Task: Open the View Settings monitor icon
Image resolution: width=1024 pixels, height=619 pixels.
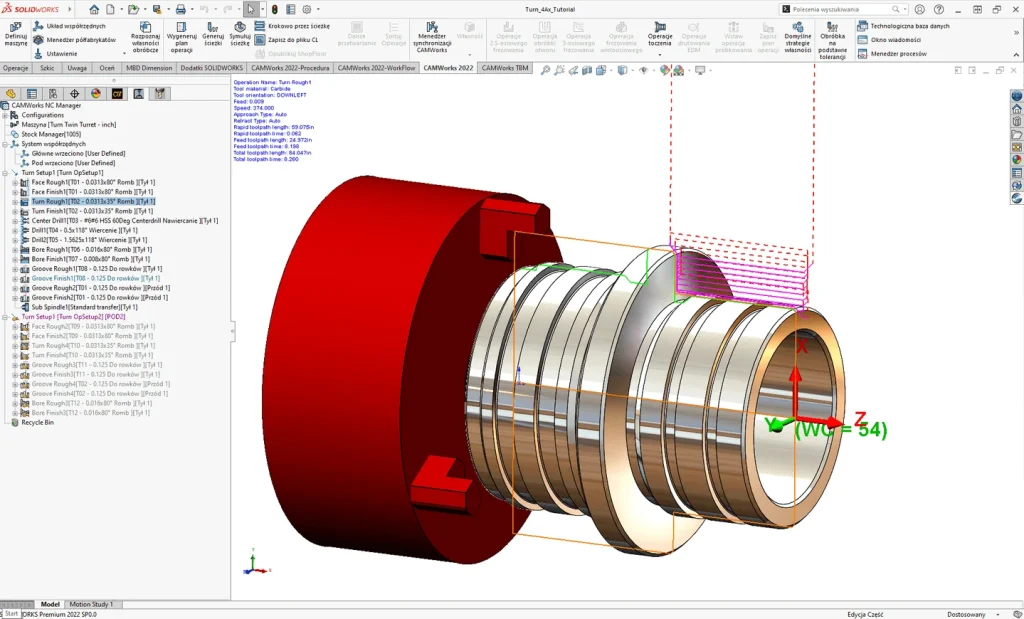Action: [700, 70]
